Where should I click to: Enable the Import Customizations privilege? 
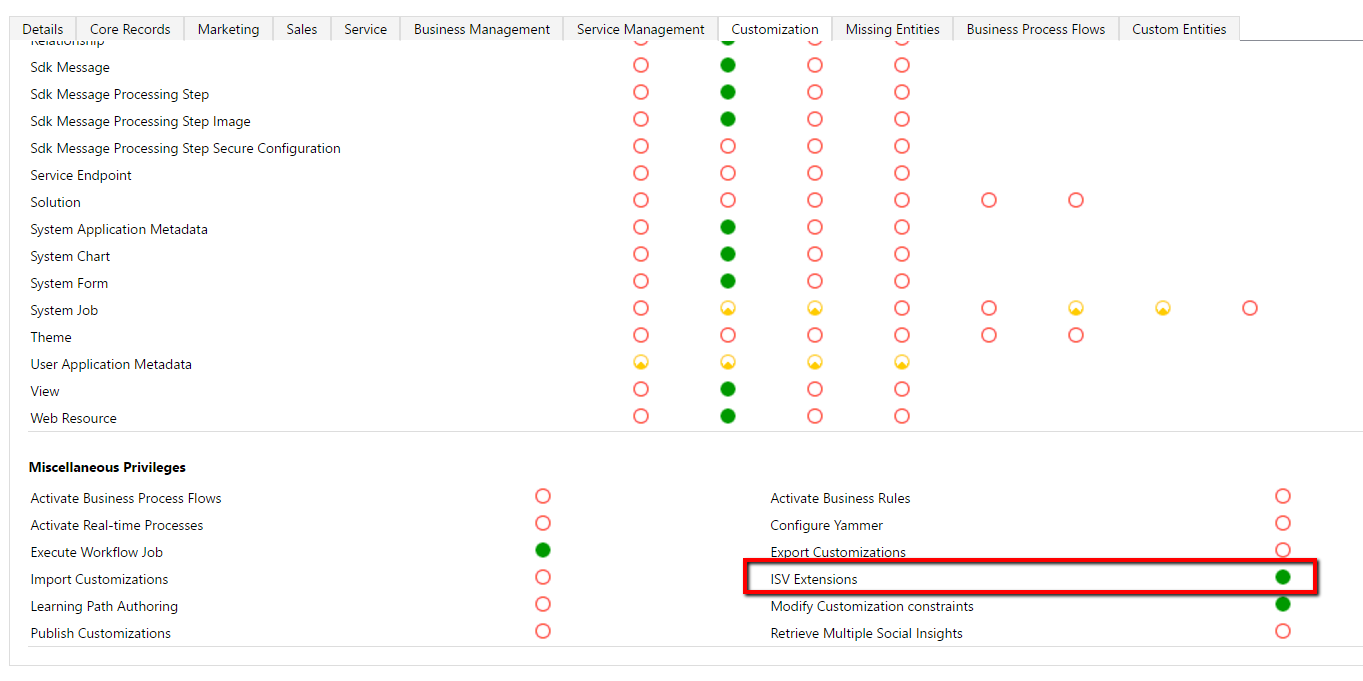click(x=543, y=578)
